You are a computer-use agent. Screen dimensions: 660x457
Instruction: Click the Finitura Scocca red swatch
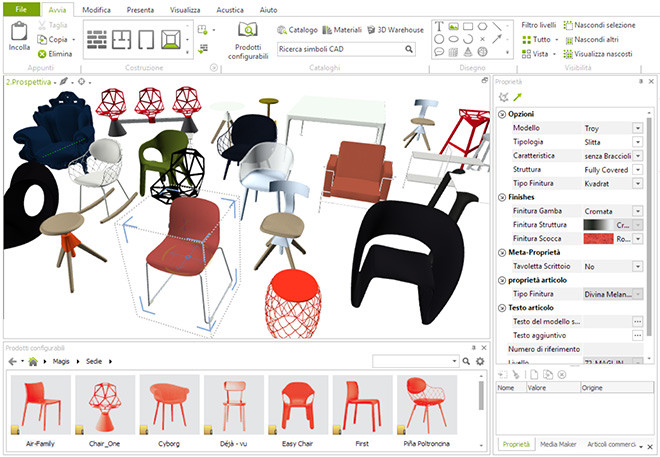point(598,239)
